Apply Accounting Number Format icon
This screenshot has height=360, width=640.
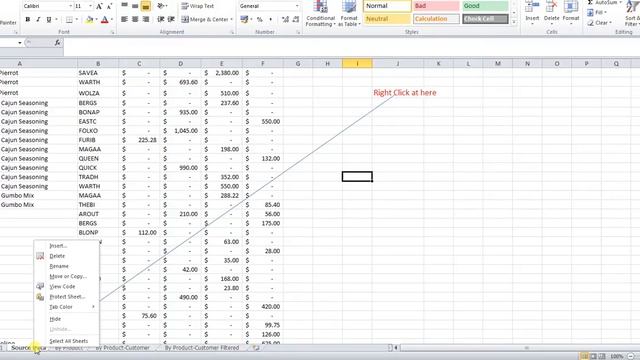tap(244, 19)
